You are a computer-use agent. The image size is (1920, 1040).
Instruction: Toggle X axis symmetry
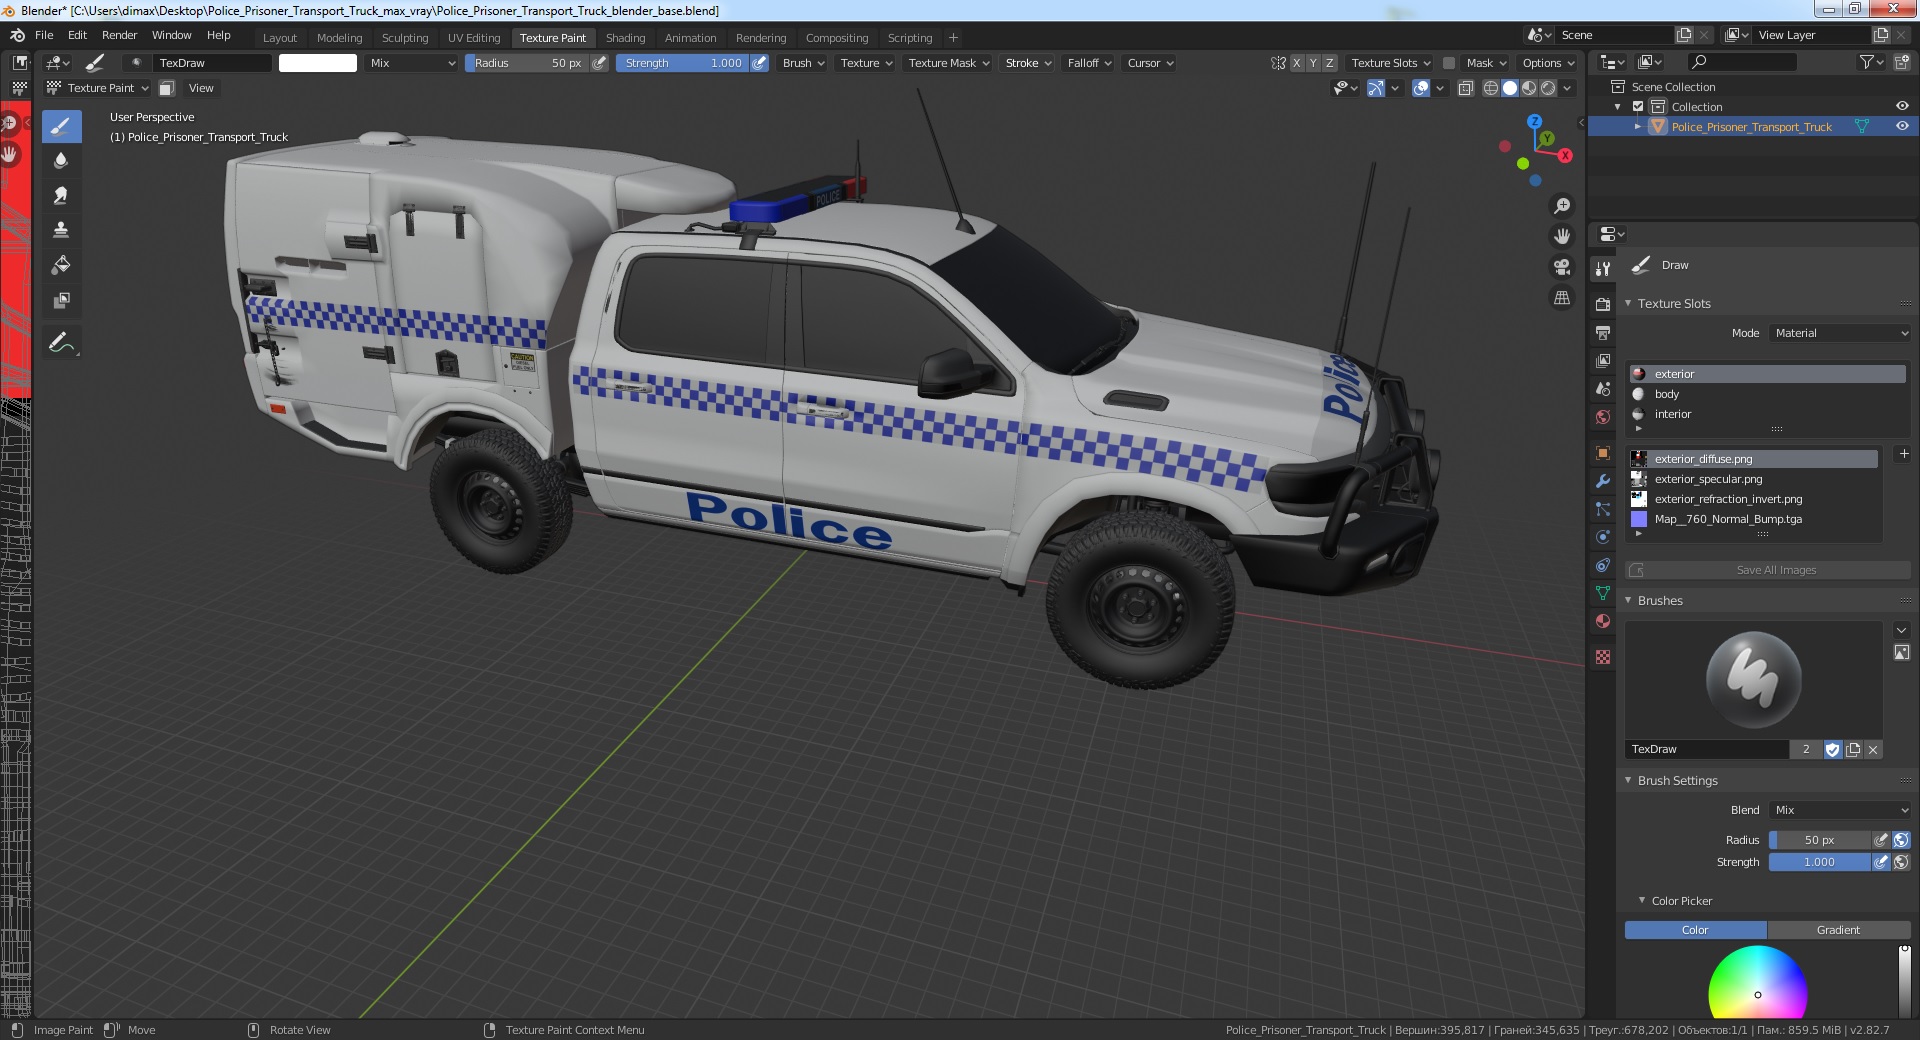coord(1297,63)
